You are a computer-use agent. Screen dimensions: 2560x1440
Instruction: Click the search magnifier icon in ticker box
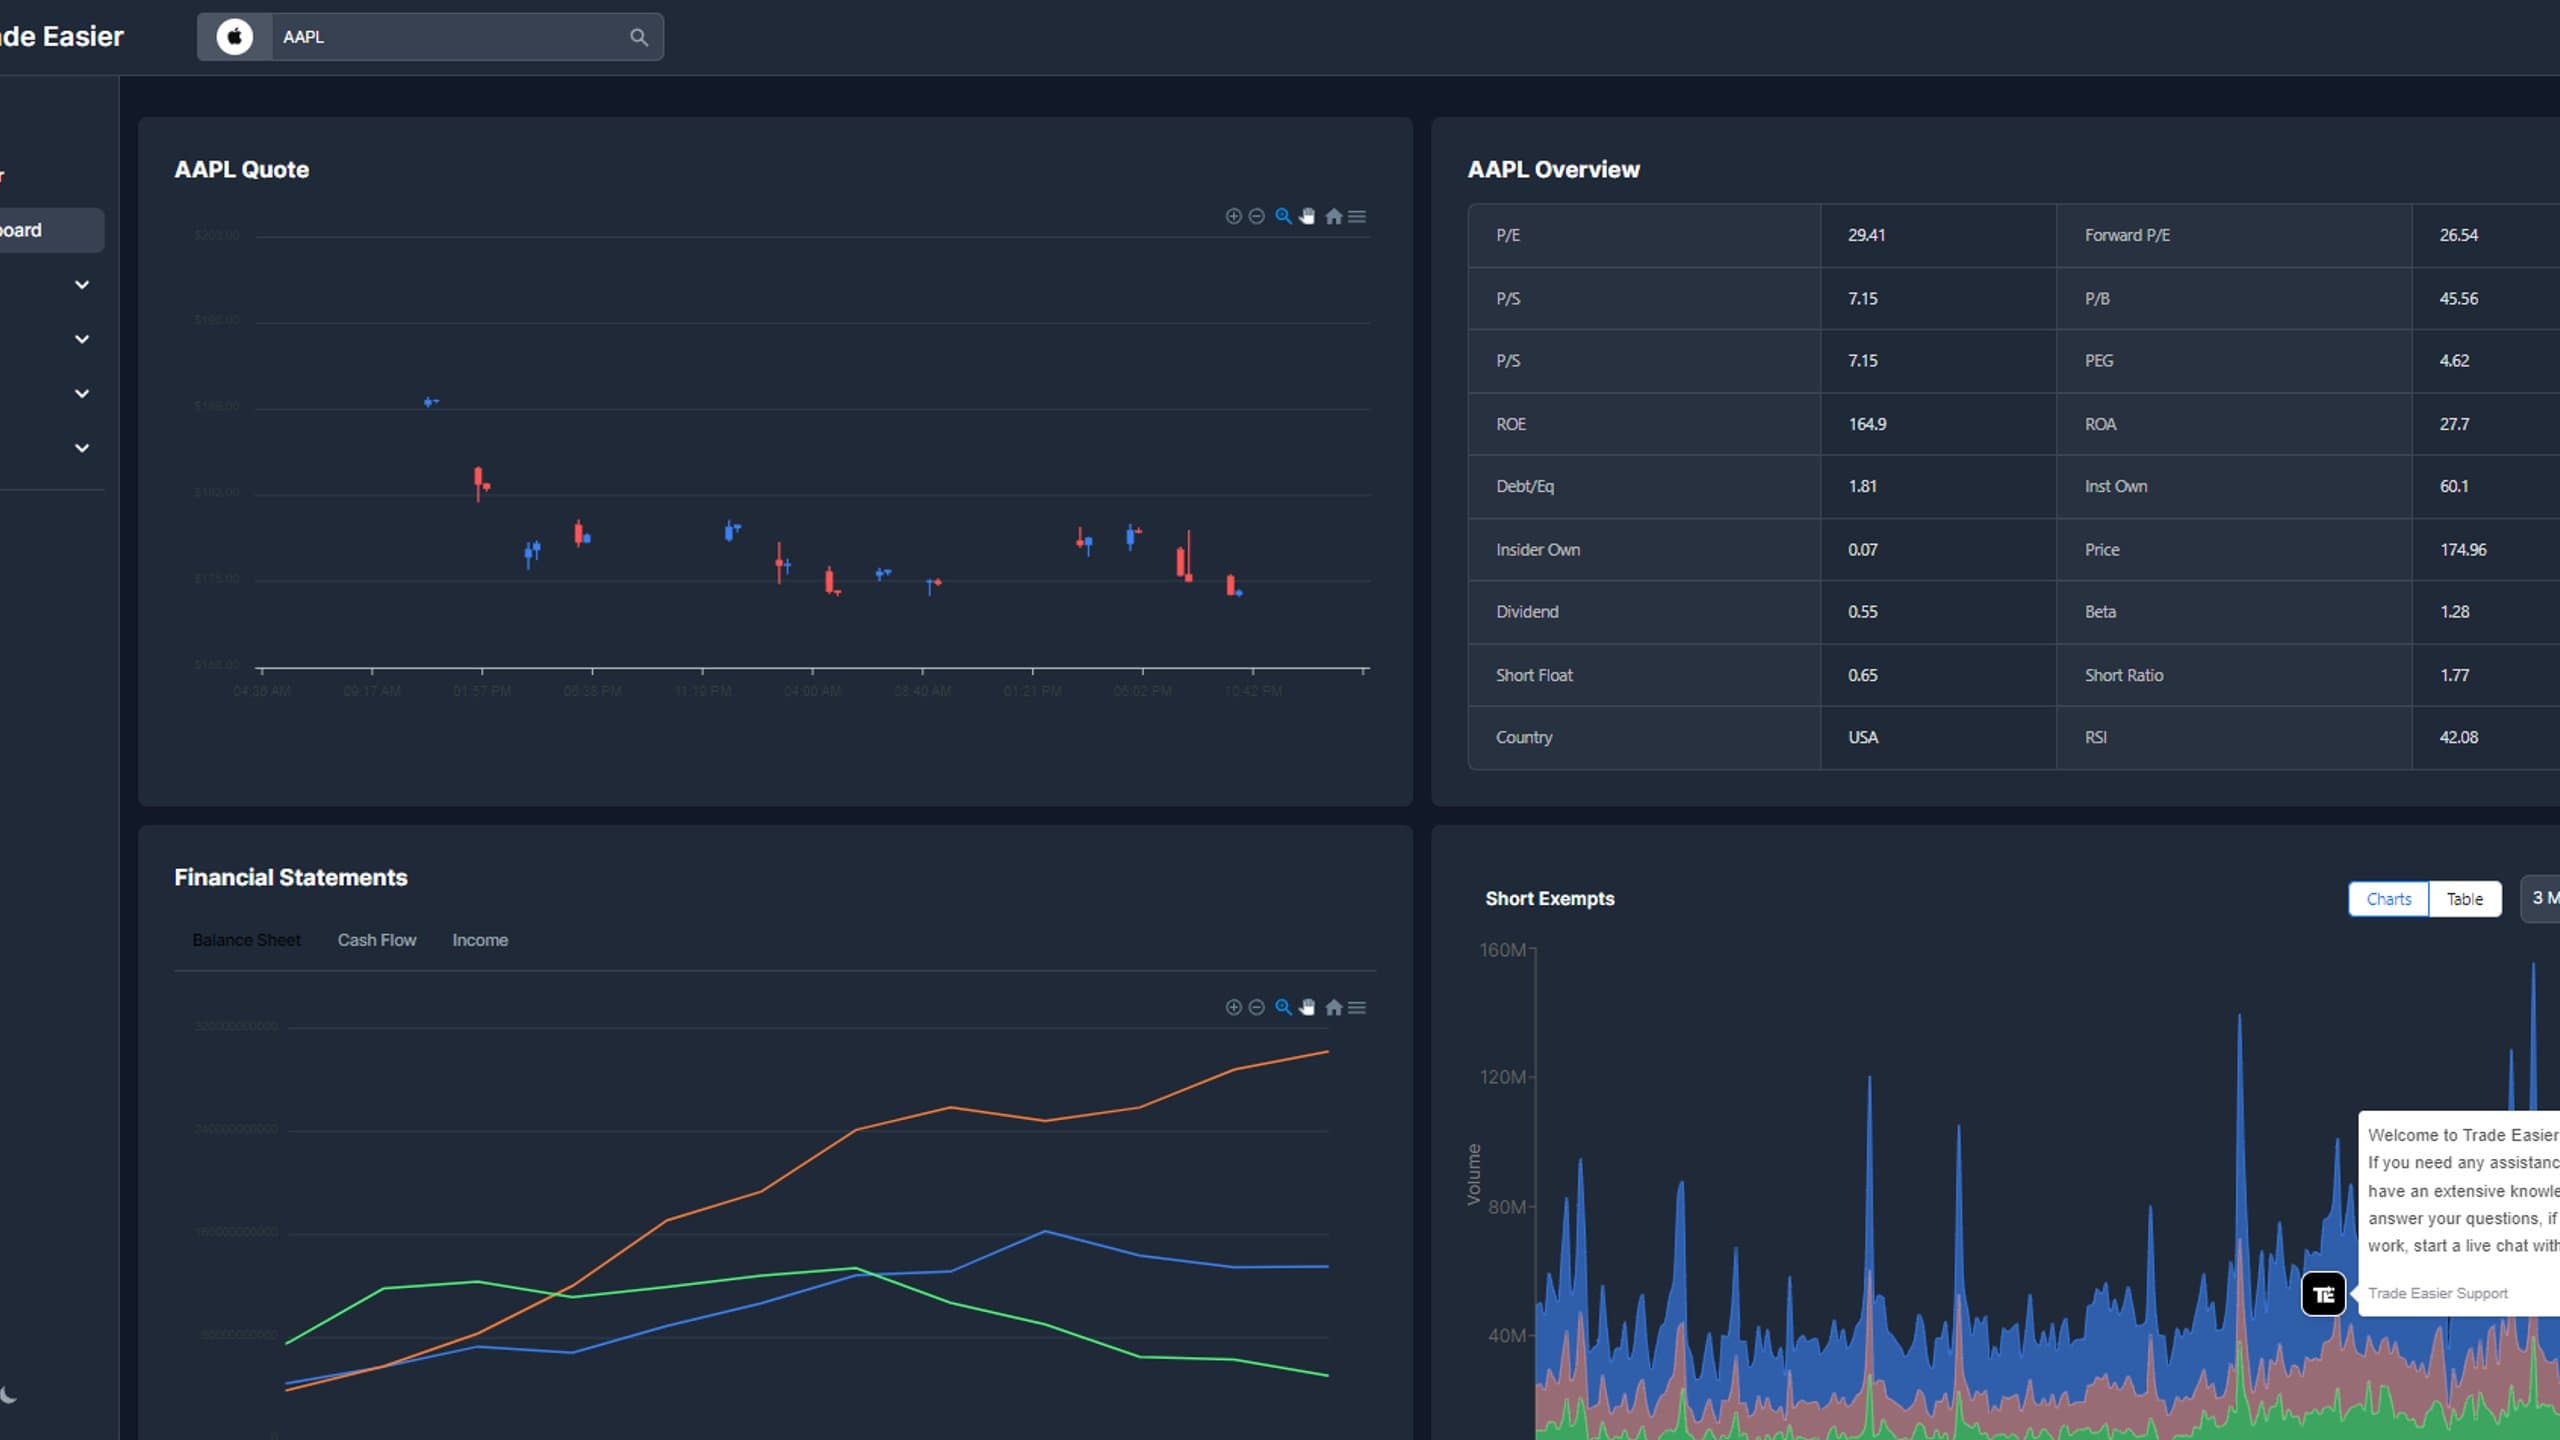[x=638, y=37]
